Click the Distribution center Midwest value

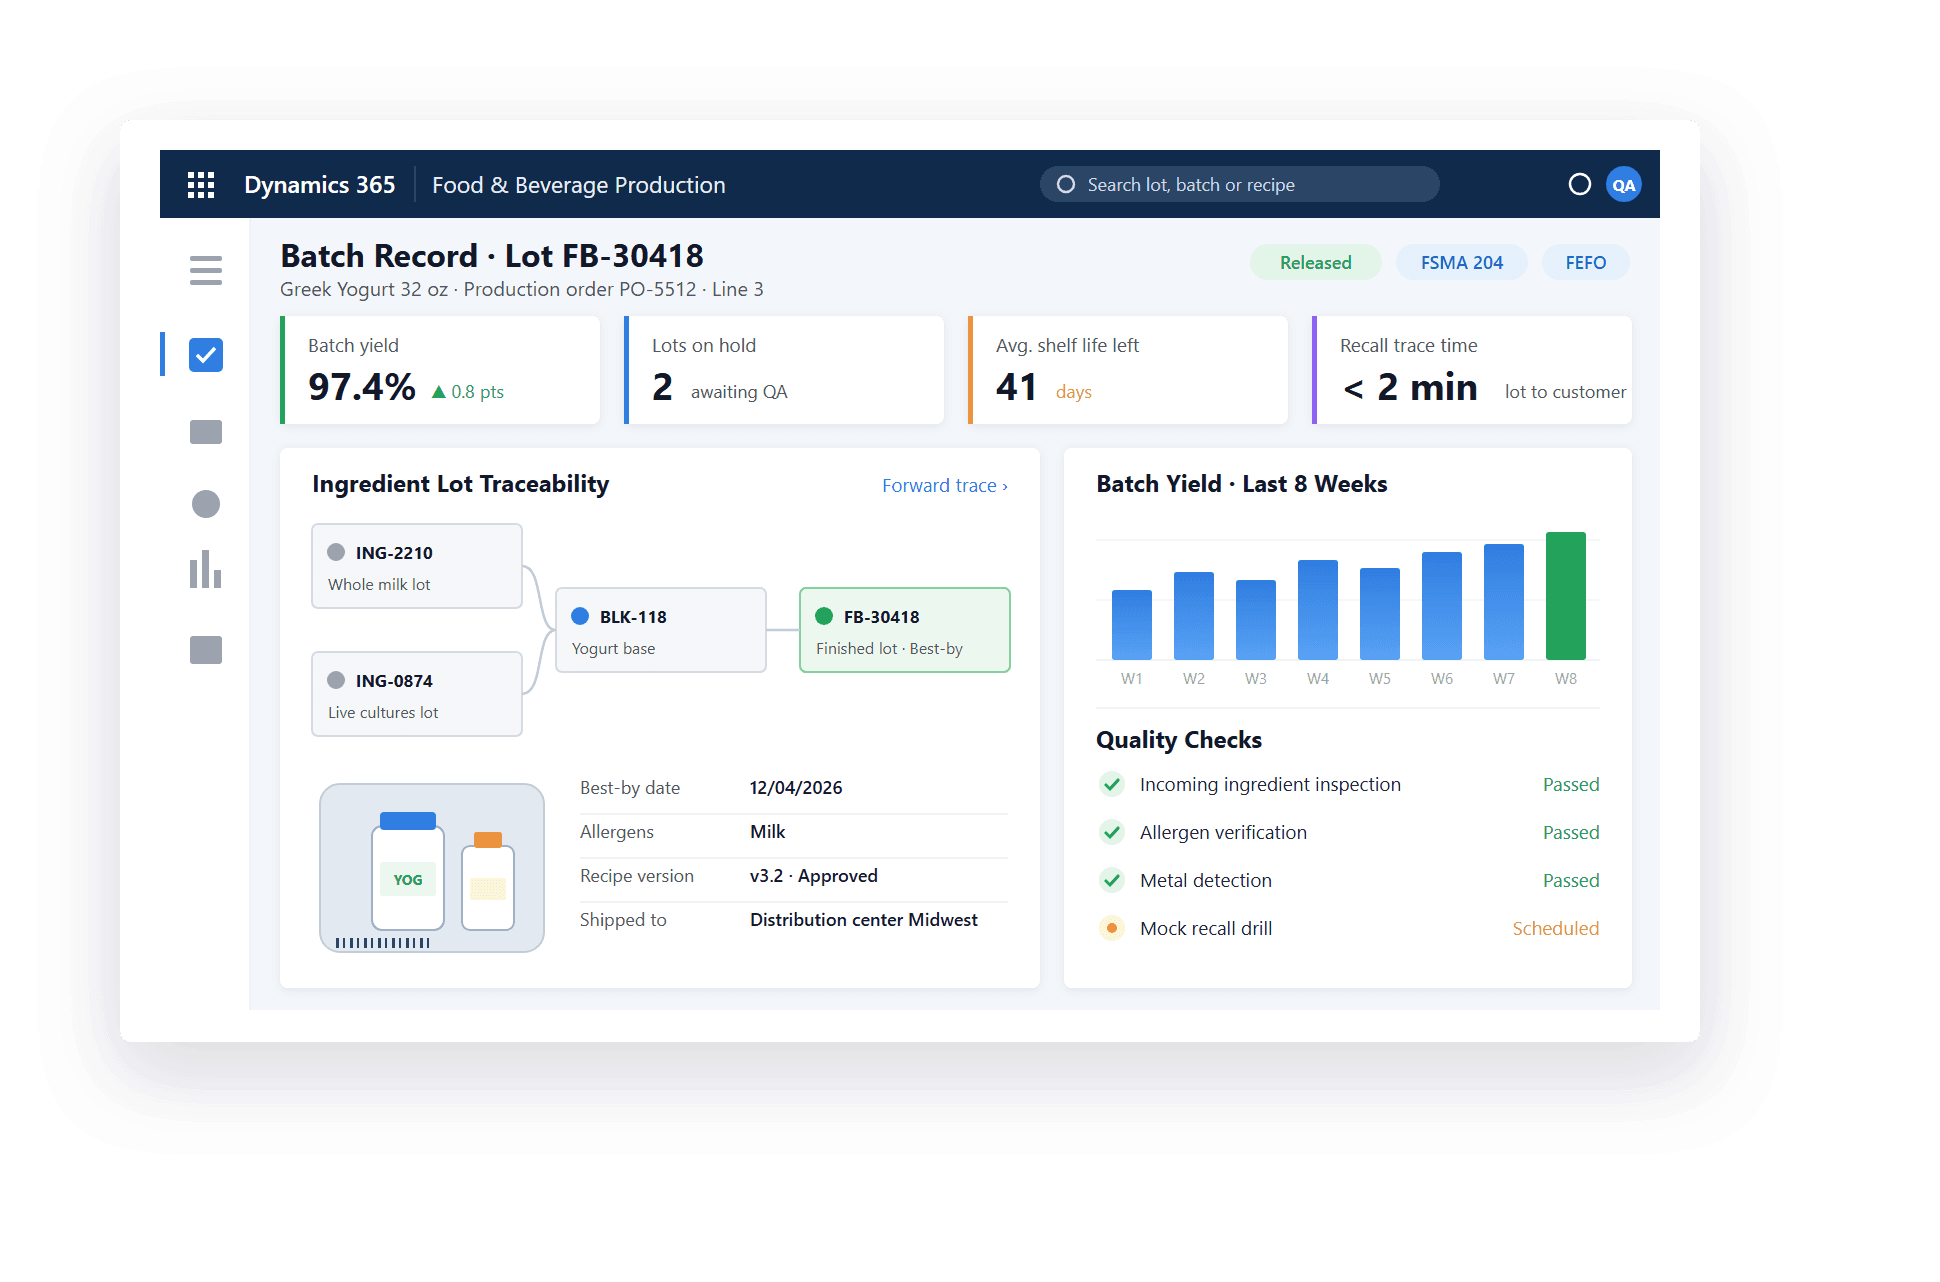click(864, 920)
